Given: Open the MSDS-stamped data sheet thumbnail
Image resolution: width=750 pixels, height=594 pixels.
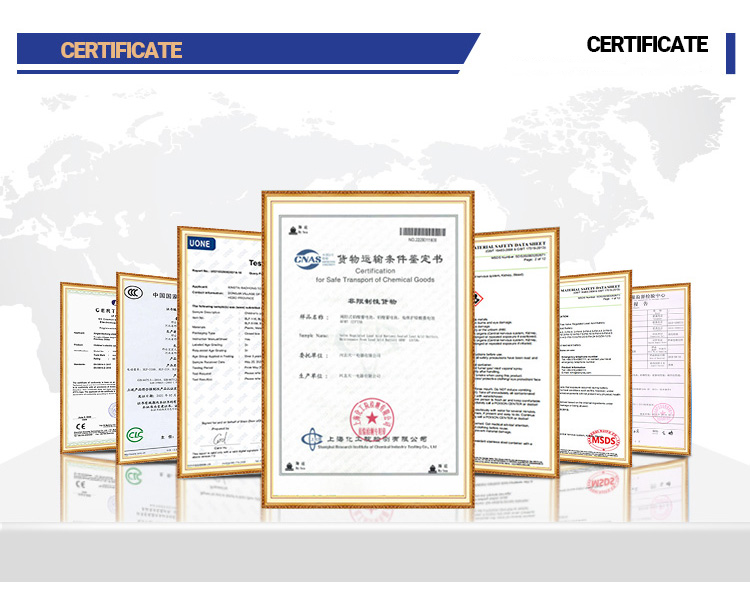Looking at the screenshot, I should tap(596, 368).
